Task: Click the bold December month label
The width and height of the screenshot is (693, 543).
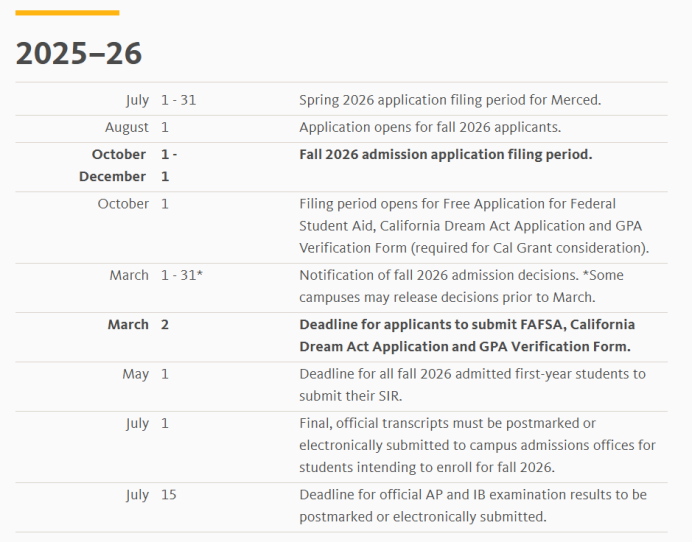Action: click(112, 177)
